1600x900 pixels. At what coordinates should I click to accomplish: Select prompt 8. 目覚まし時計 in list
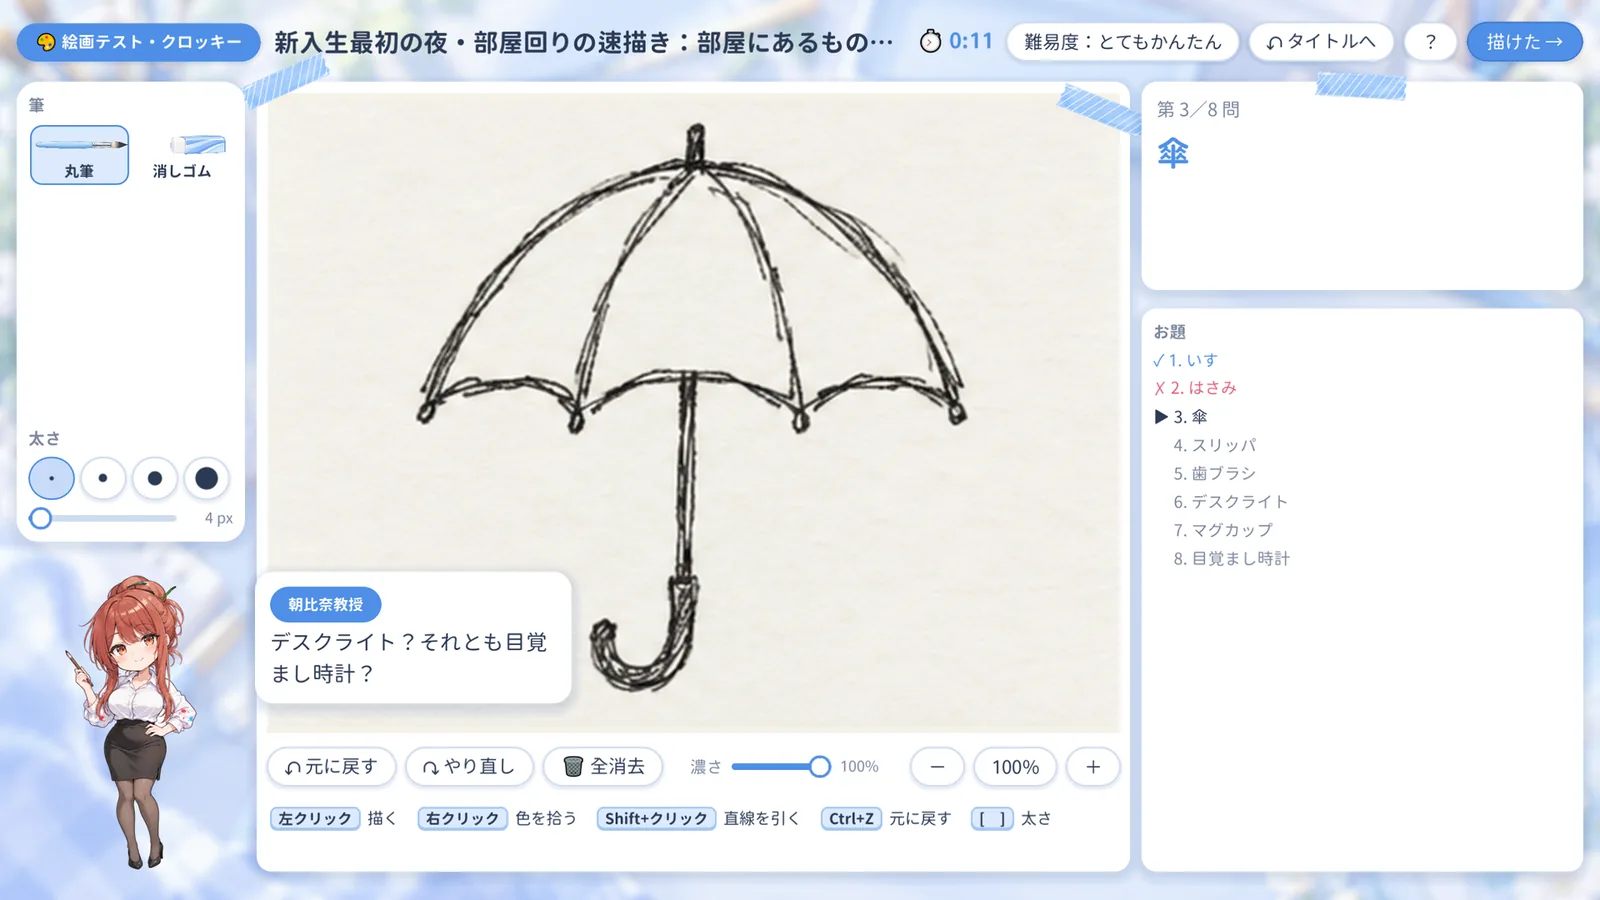tap(1231, 558)
